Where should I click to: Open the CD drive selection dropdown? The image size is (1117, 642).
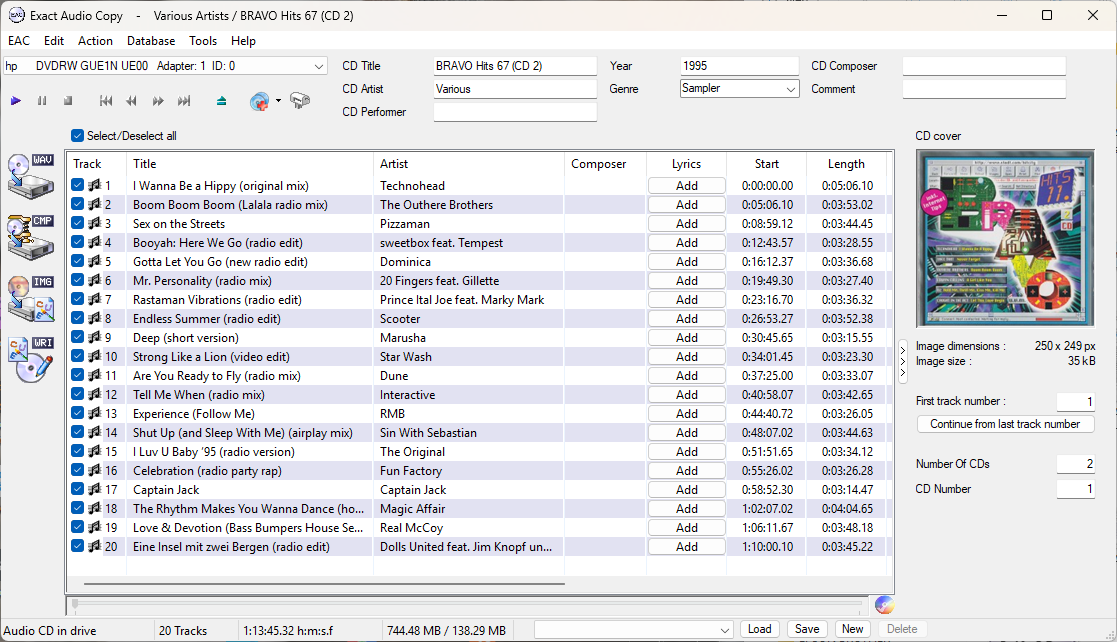(x=319, y=67)
